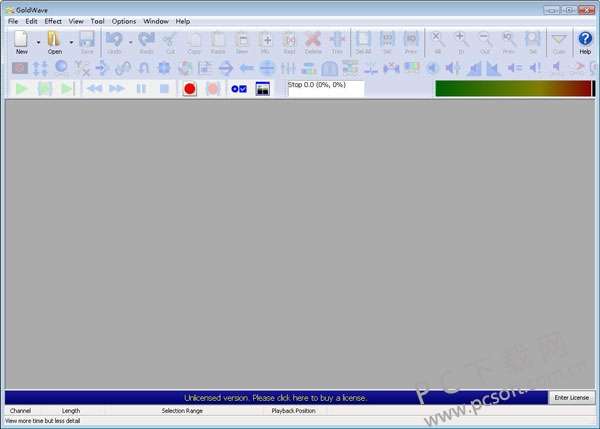
Task: Click the Fast Forward playback button
Action: [117, 89]
